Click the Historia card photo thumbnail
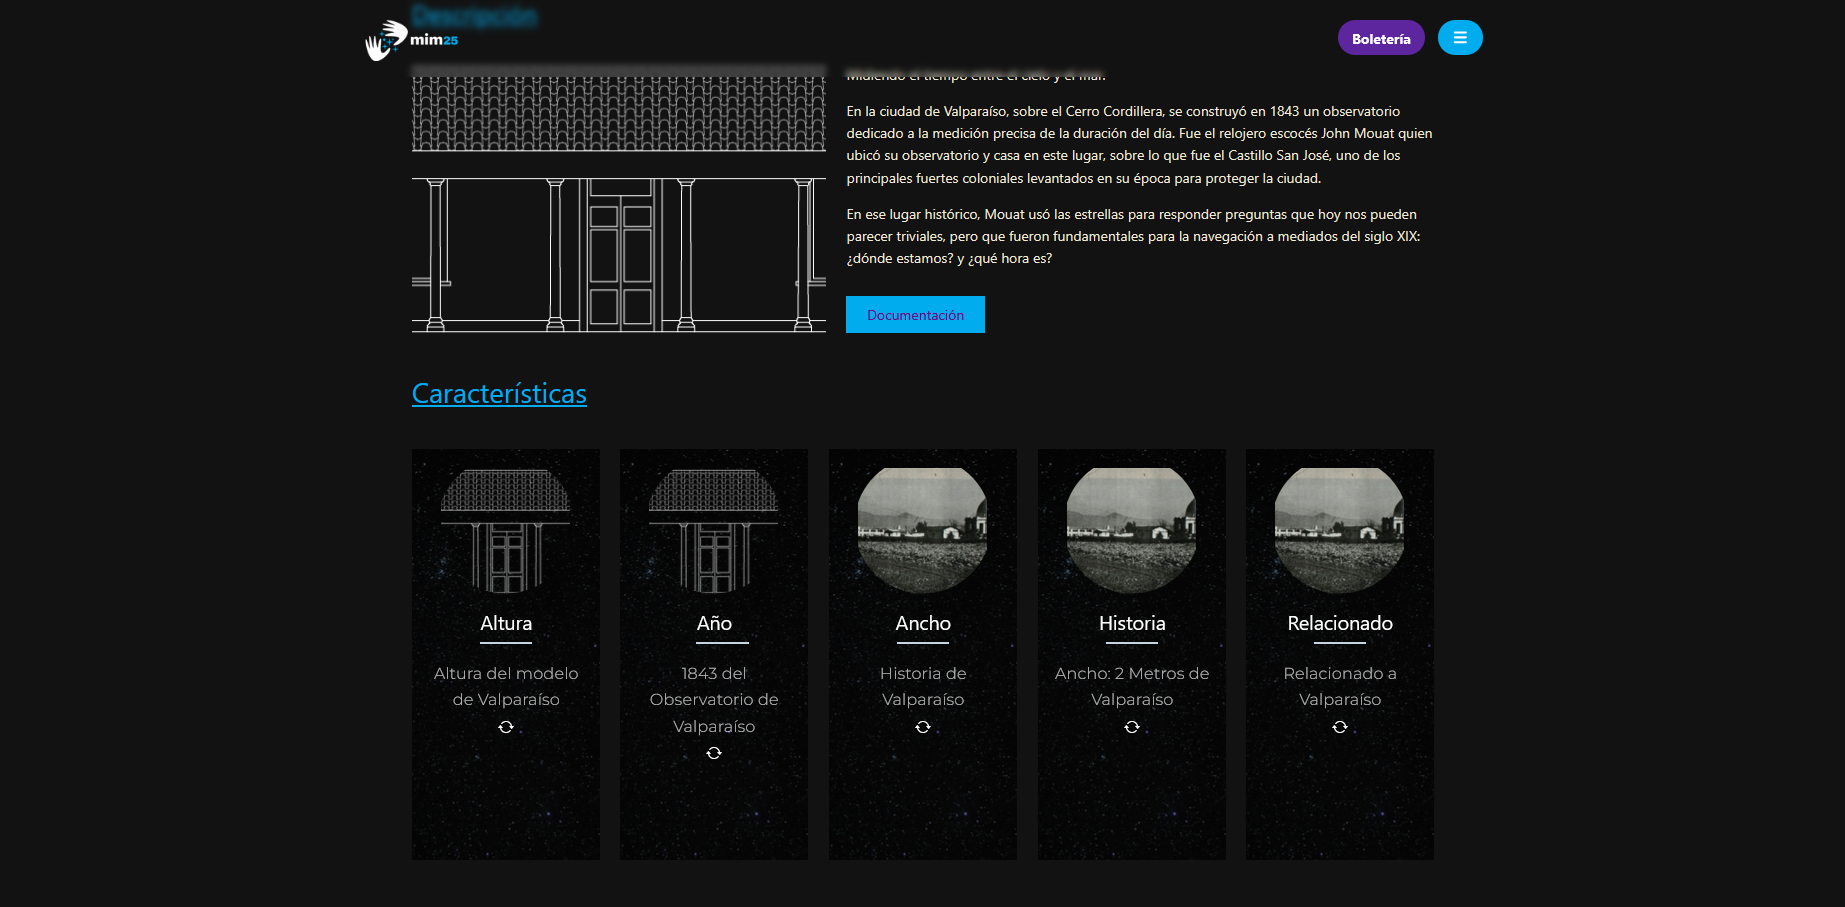The height and width of the screenshot is (907, 1845). tap(1132, 530)
